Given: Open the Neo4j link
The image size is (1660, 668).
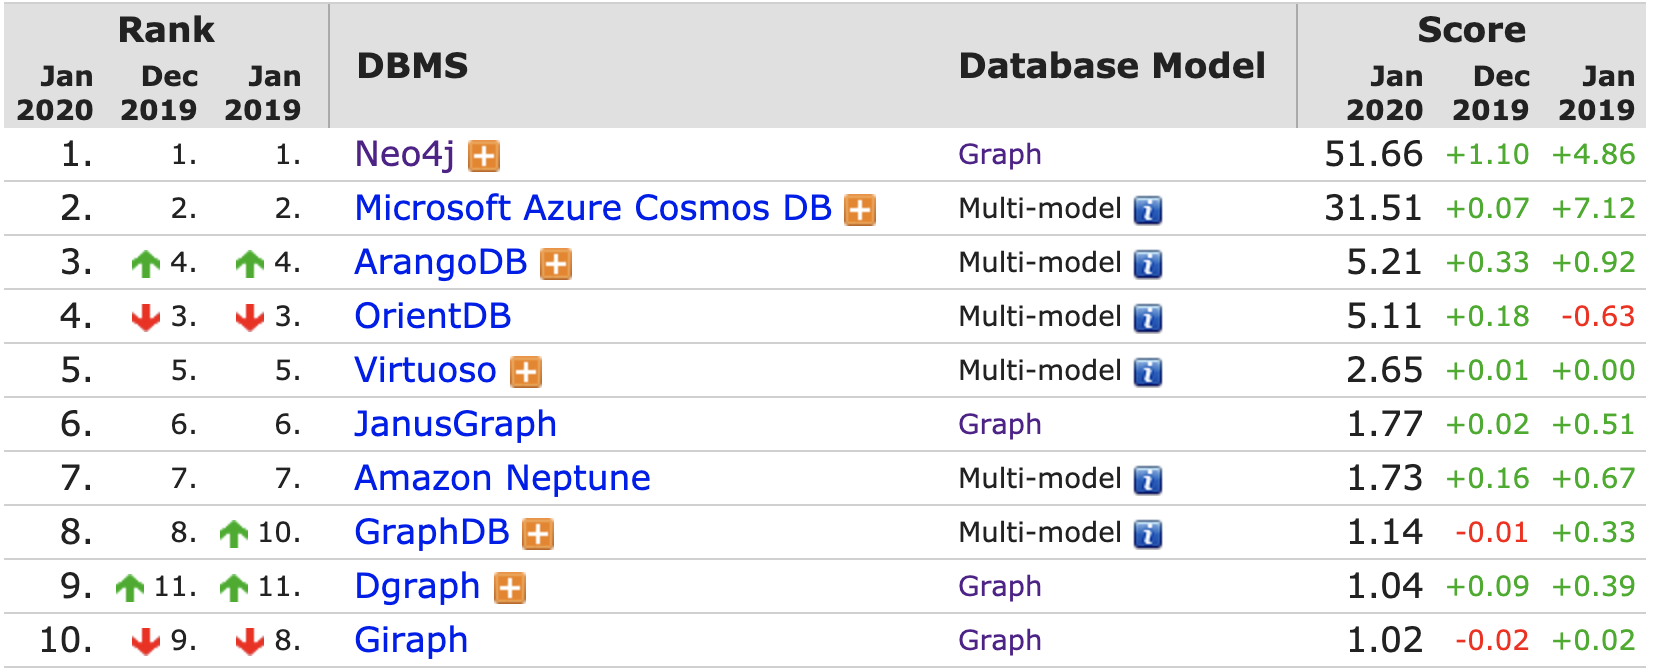Looking at the screenshot, I should pyautogui.click(x=405, y=155).
